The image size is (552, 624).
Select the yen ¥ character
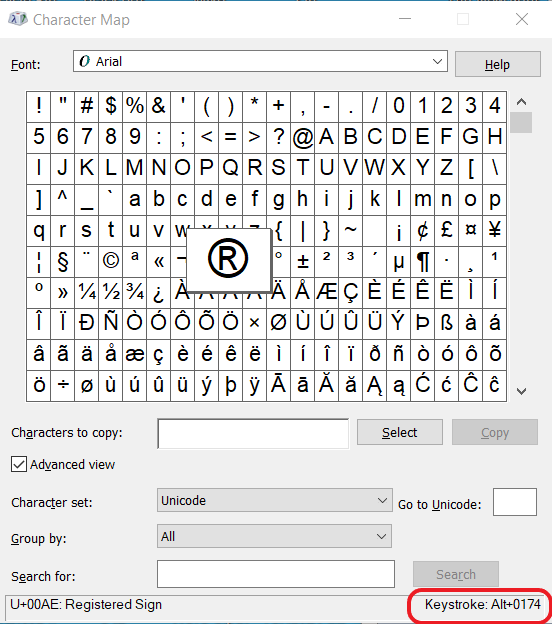[494, 230]
